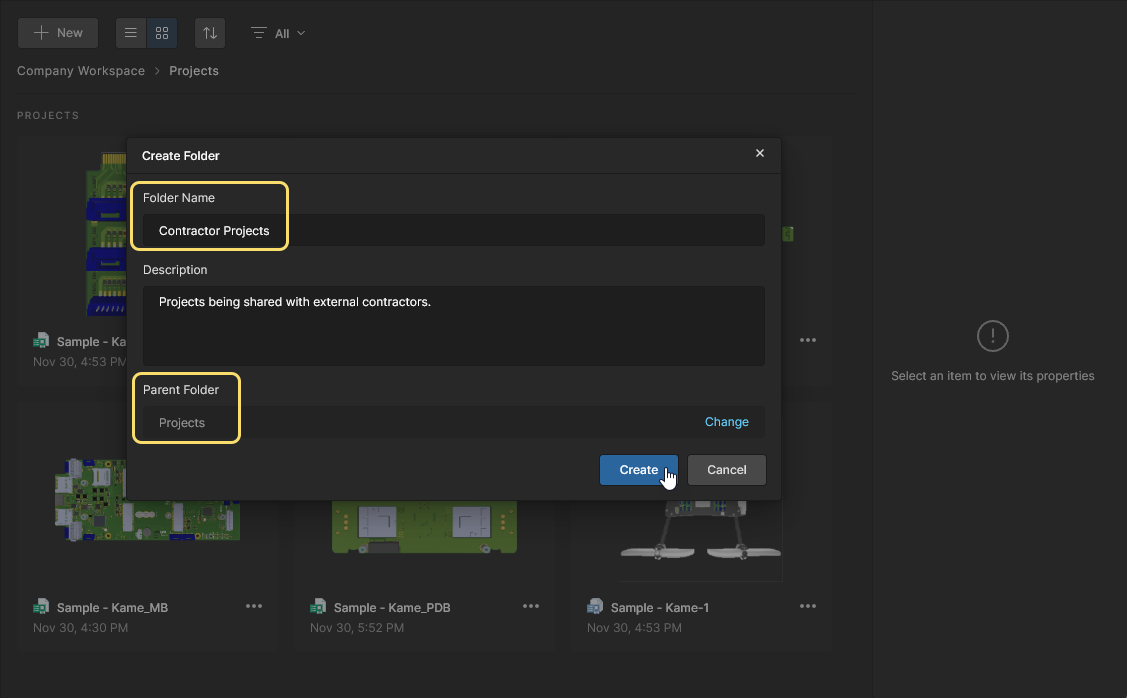
Task: Select the Projects breadcrumb
Action: [x=194, y=70]
